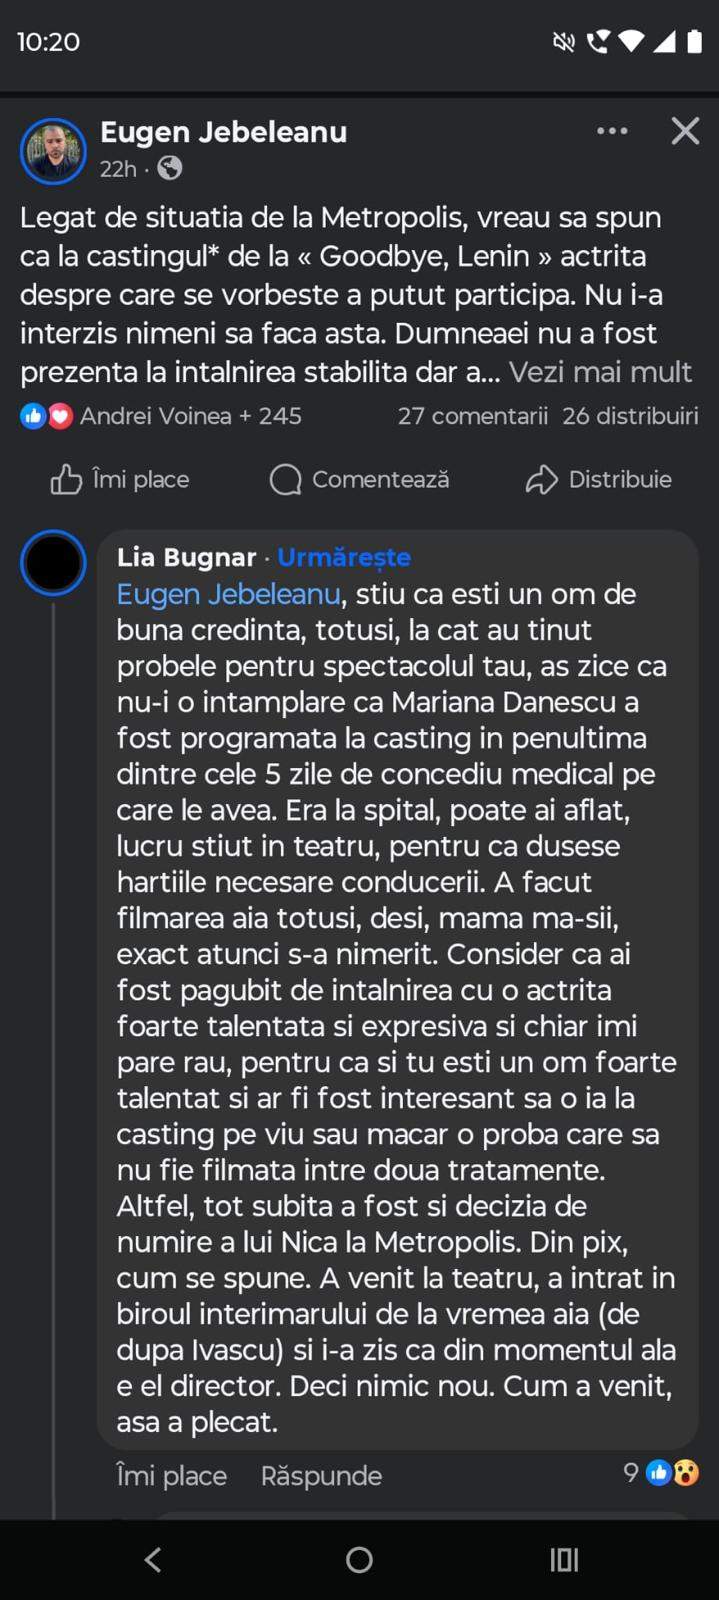The width and height of the screenshot is (719, 1600).
Task: Open Android recent apps button
Action: click(564, 1560)
